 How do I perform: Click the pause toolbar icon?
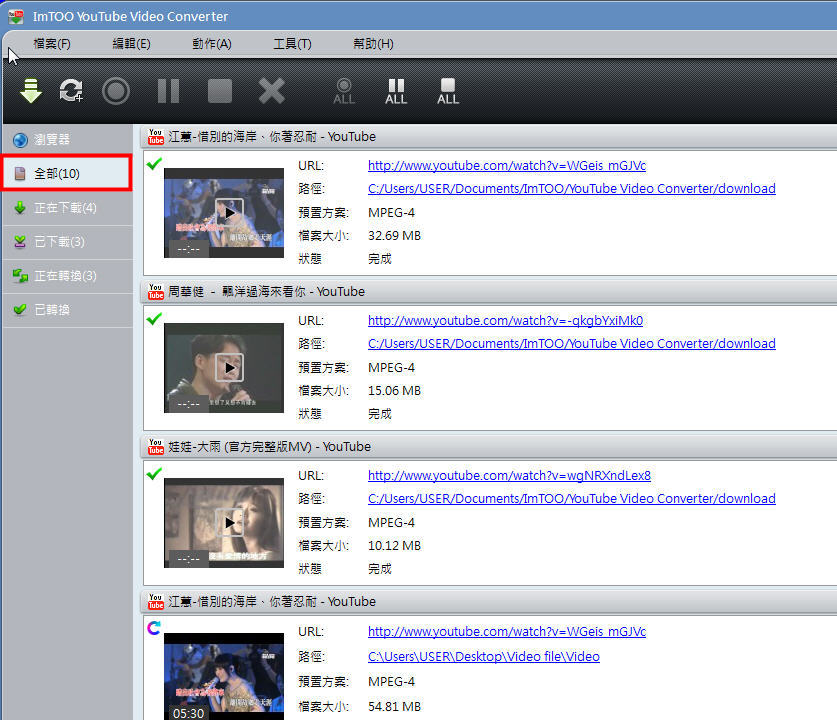point(168,91)
